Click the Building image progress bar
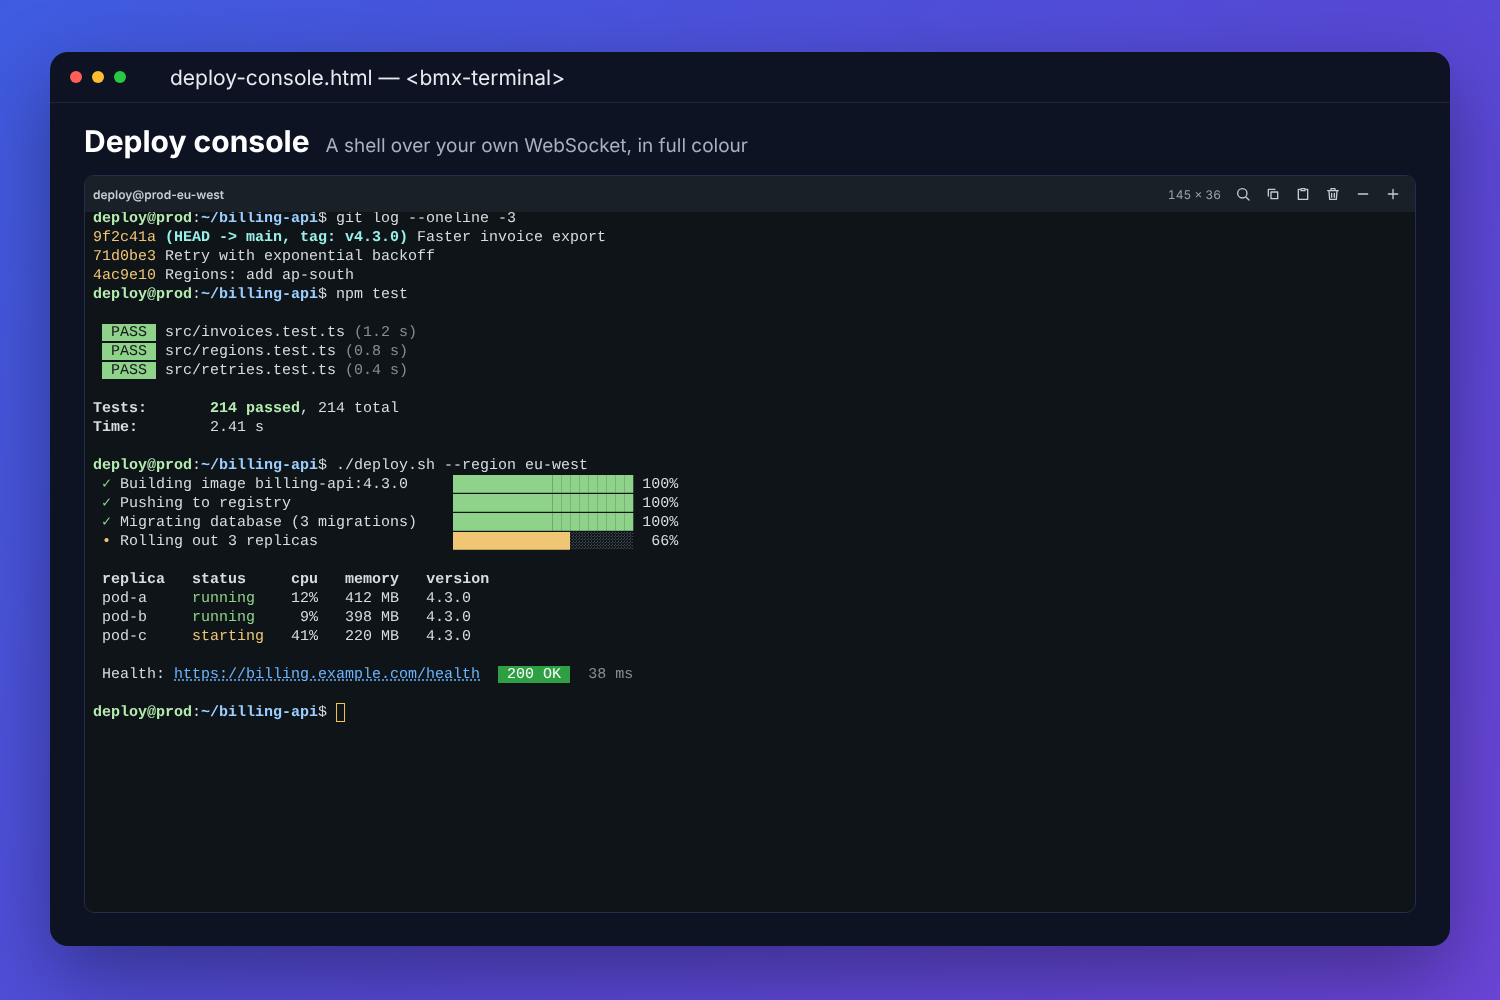This screenshot has width=1500, height=1000. pyautogui.click(x=543, y=484)
